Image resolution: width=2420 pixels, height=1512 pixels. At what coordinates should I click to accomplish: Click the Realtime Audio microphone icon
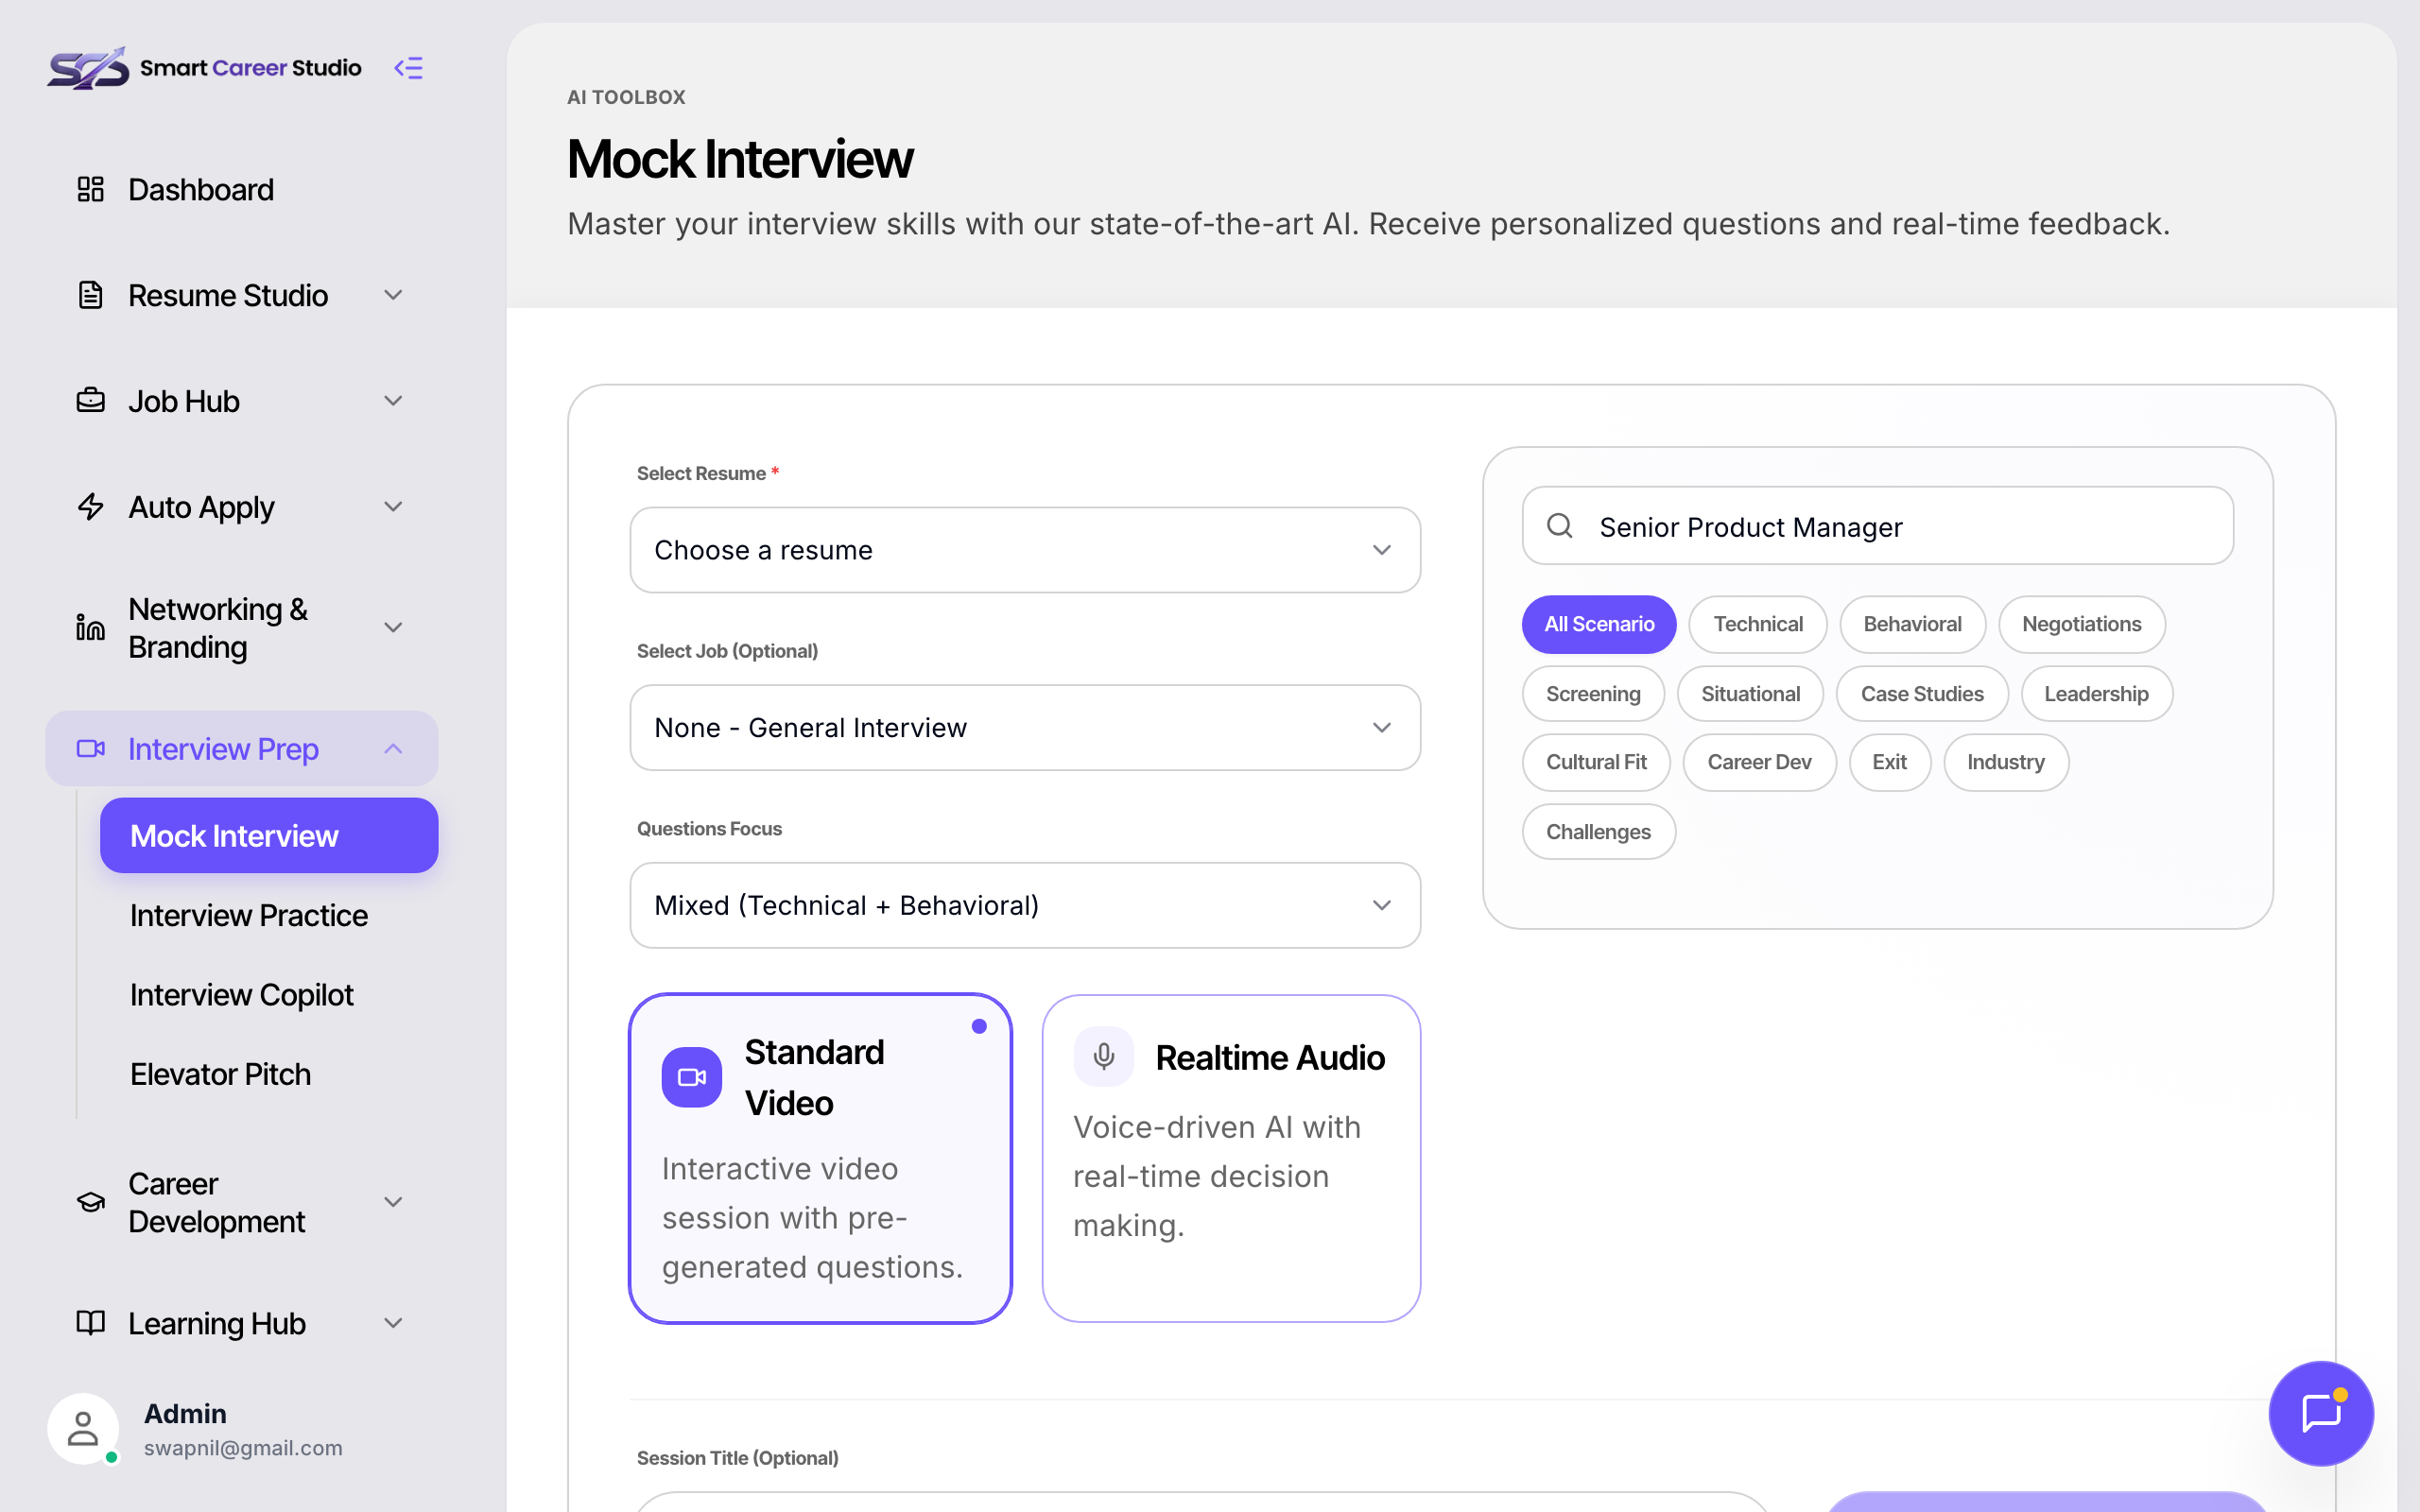pos(1104,1056)
